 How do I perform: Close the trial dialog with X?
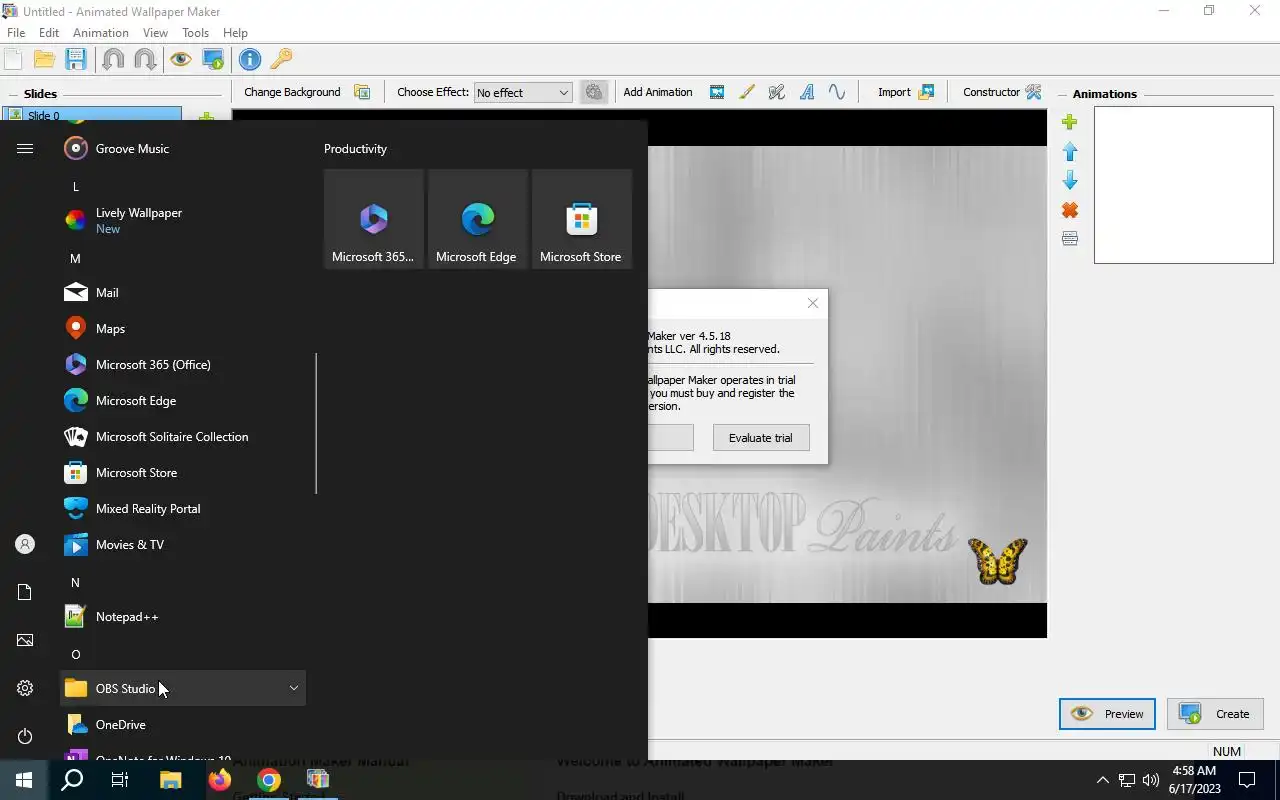pos(813,303)
